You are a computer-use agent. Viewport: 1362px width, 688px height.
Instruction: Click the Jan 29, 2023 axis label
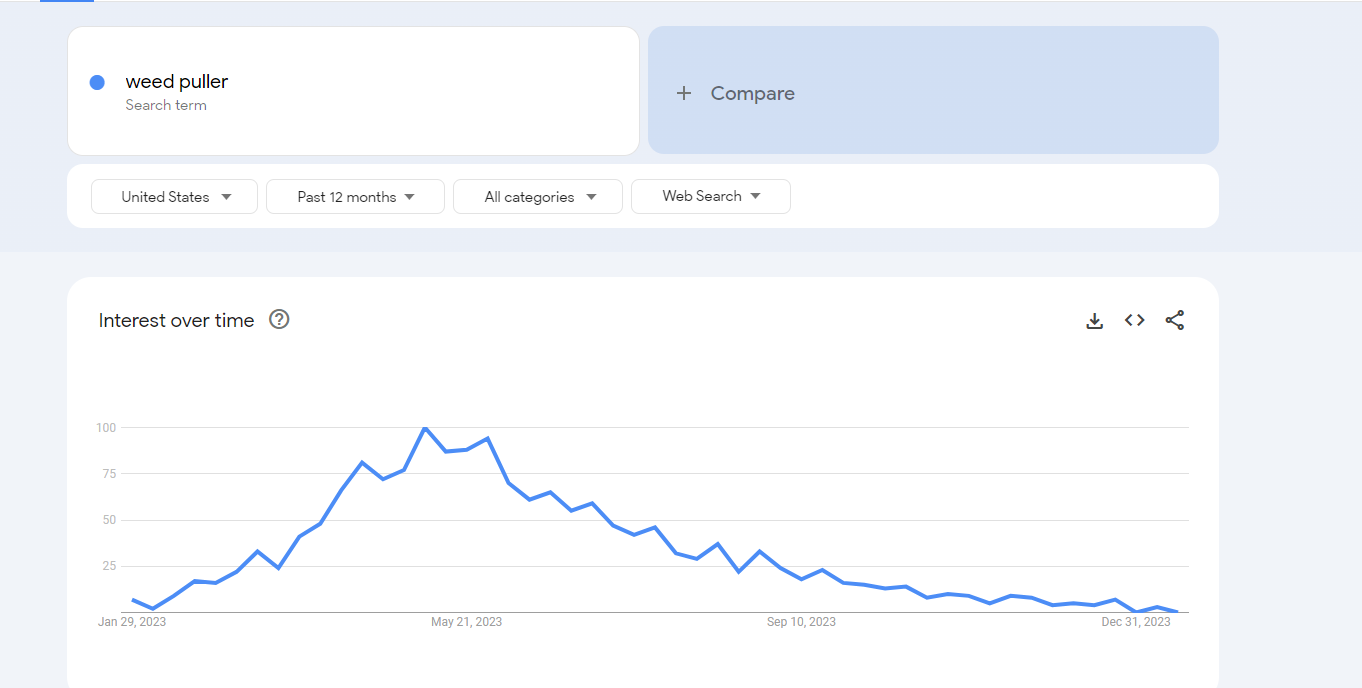click(x=132, y=622)
